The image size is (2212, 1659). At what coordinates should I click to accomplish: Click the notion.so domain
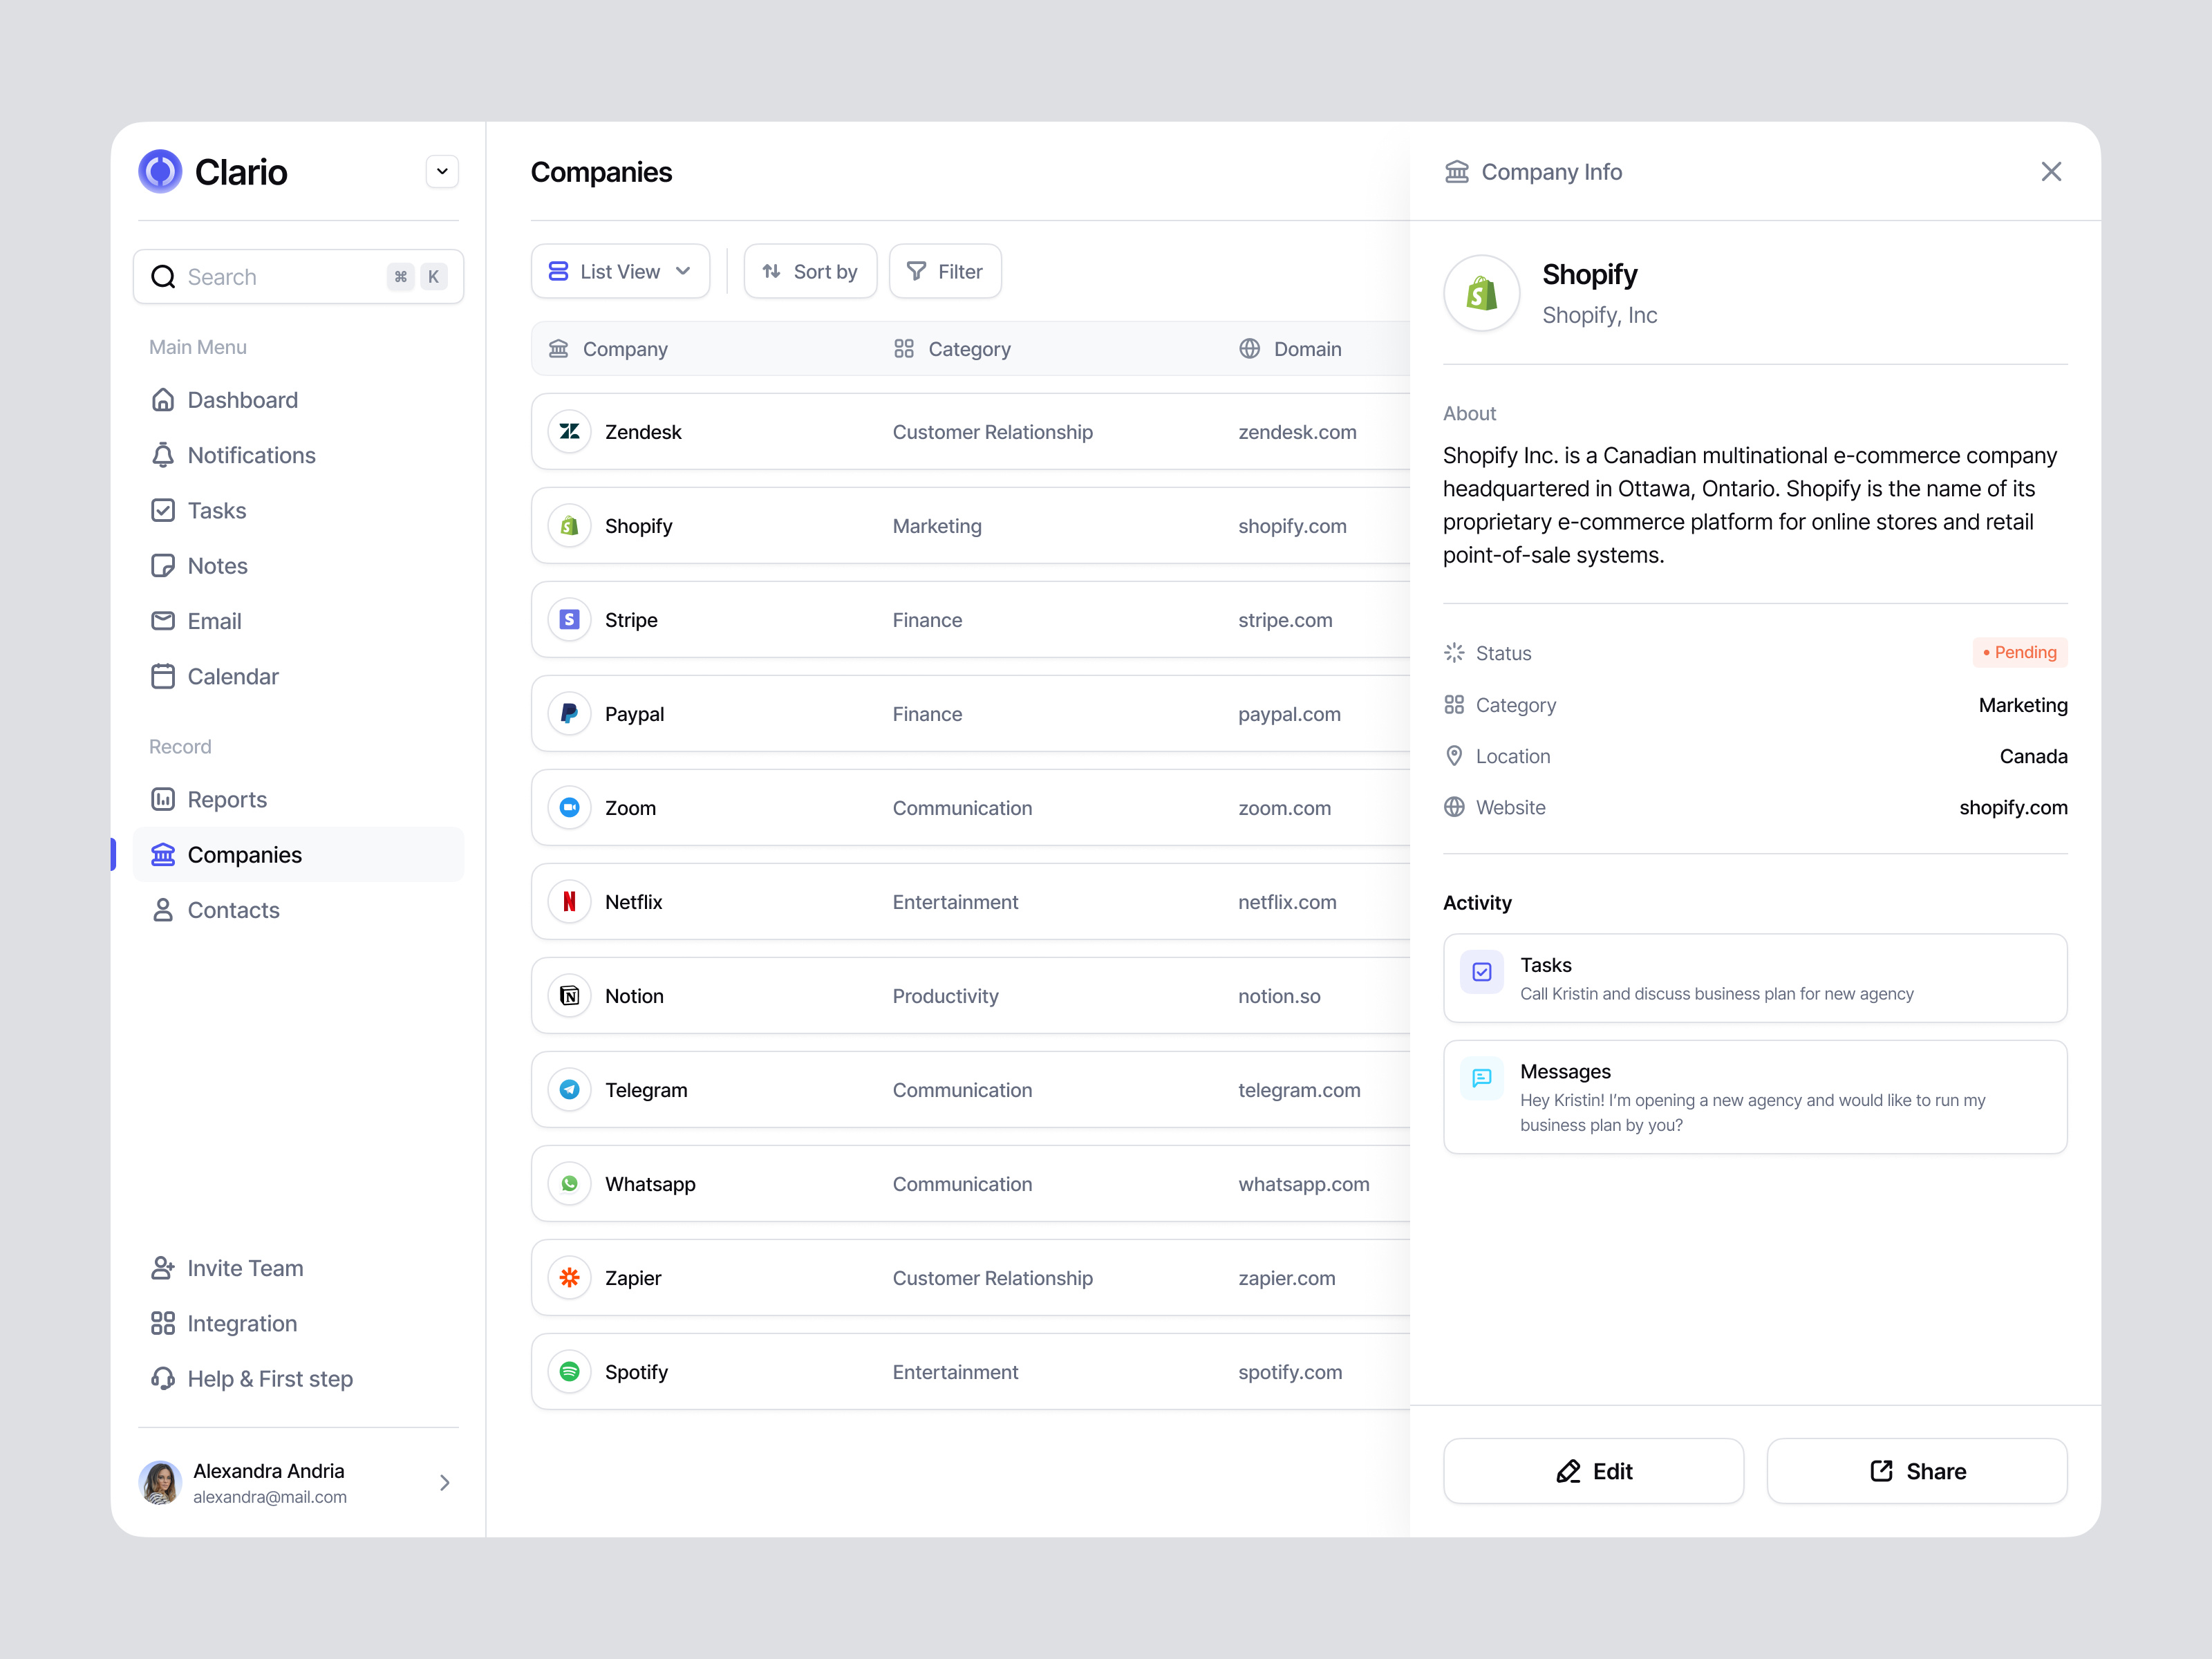[x=1279, y=996]
